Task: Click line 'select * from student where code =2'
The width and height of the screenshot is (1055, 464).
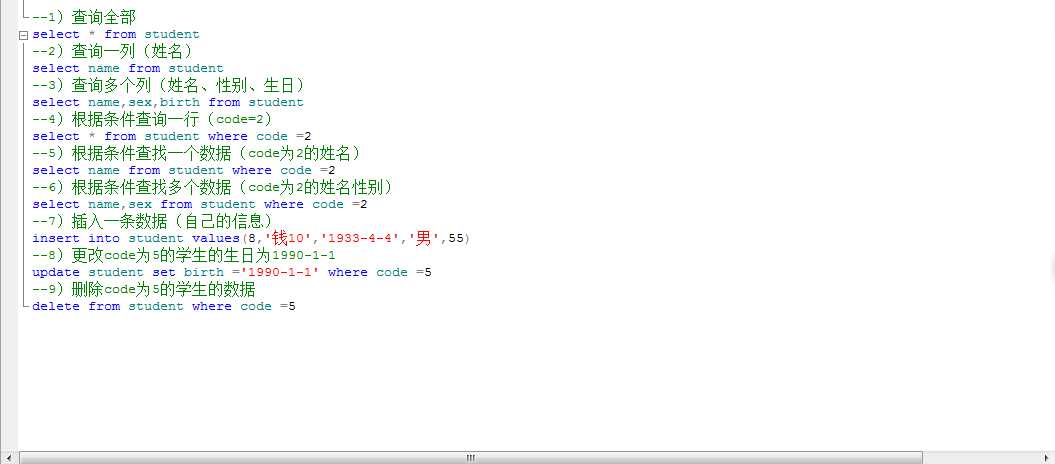Action: pyautogui.click(x=172, y=137)
